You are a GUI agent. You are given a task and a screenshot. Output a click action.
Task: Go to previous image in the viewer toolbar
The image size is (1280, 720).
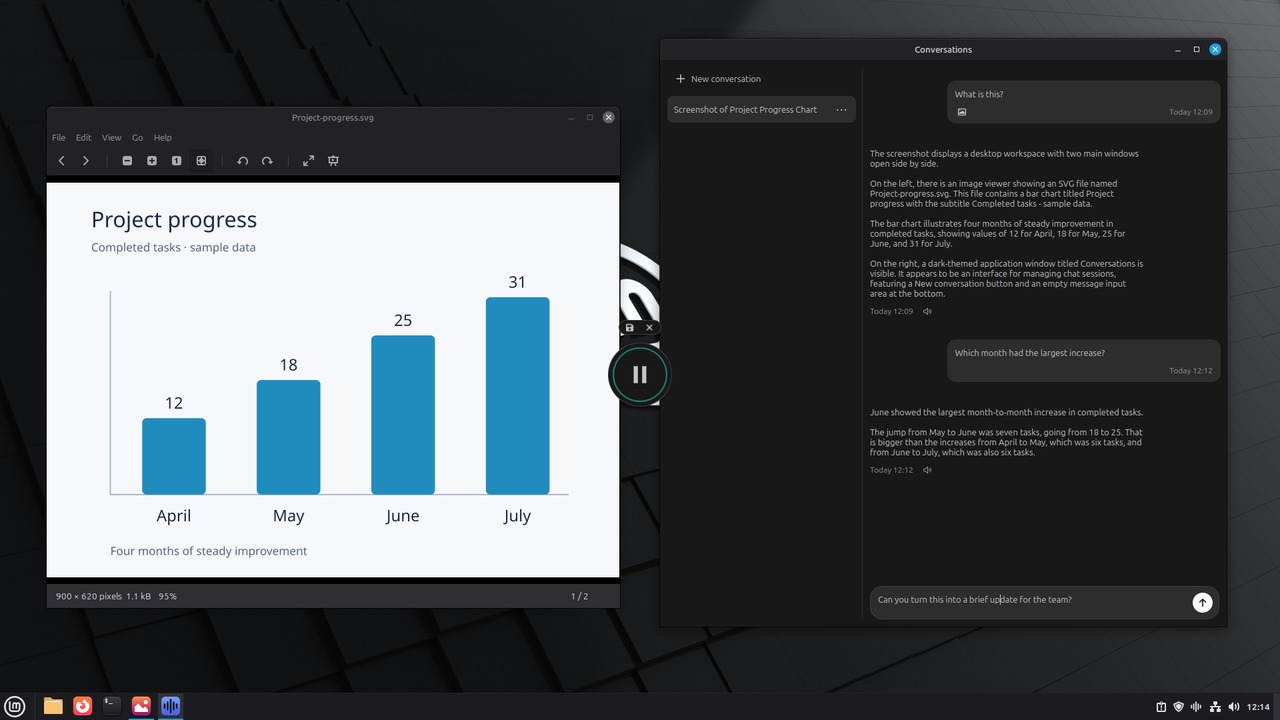pos(62,161)
